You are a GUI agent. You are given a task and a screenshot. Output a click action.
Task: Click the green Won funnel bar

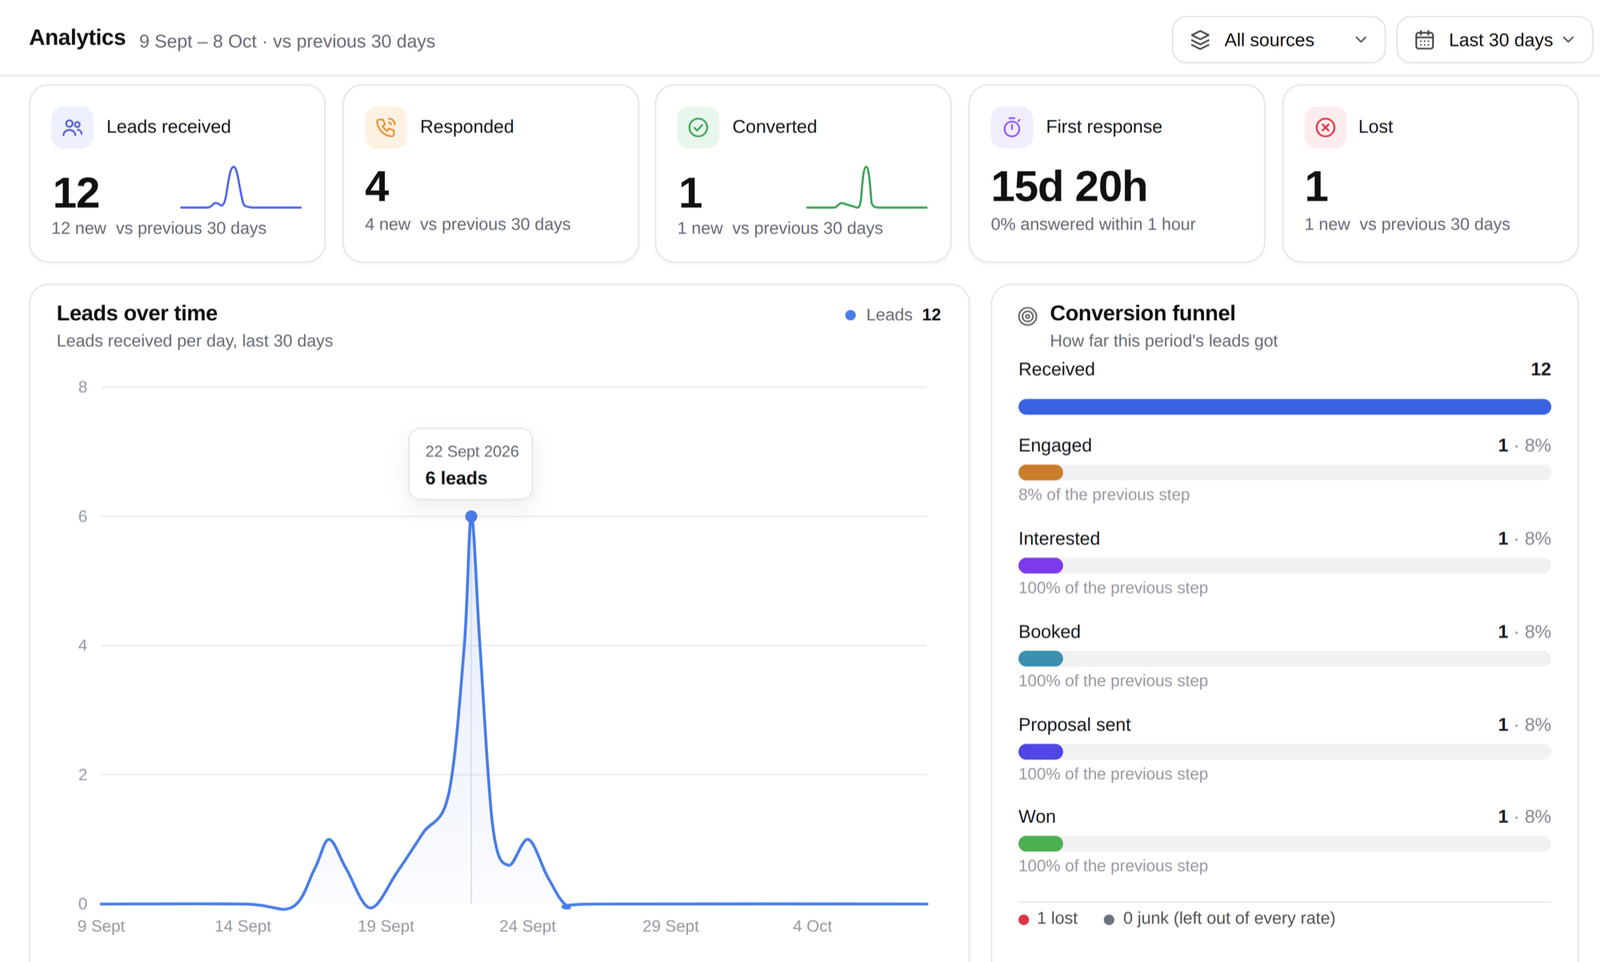click(x=1040, y=844)
